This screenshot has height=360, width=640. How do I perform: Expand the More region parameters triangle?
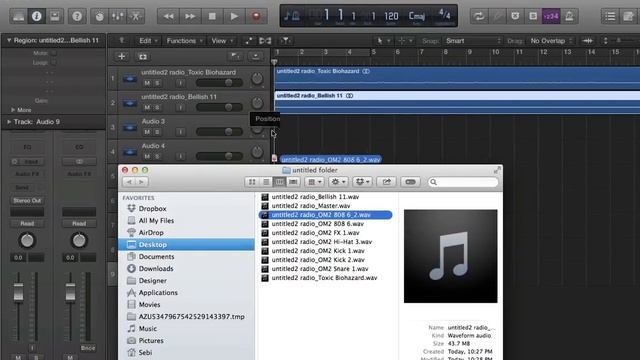click(13, 110)
